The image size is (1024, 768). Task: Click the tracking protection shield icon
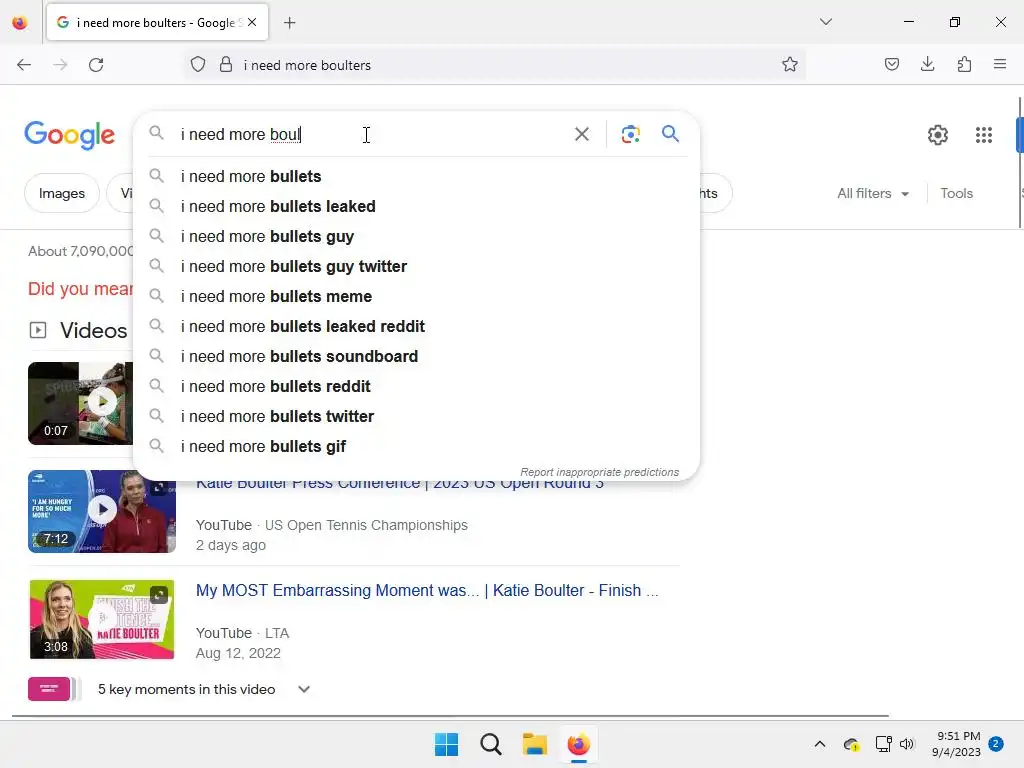198,65
